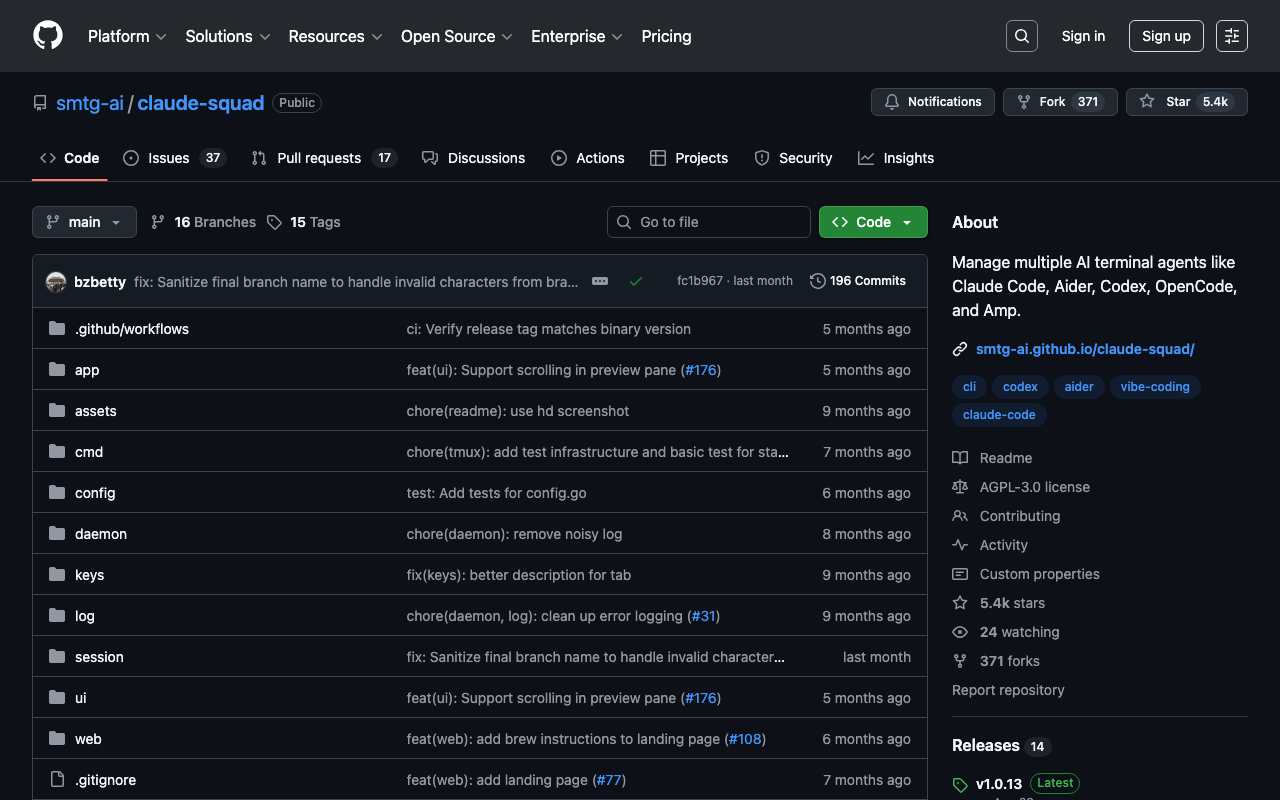Viewport: 1280px width, 800px height.
Task: Expand the main branch dropdown
Action: (x=84, y=222)
